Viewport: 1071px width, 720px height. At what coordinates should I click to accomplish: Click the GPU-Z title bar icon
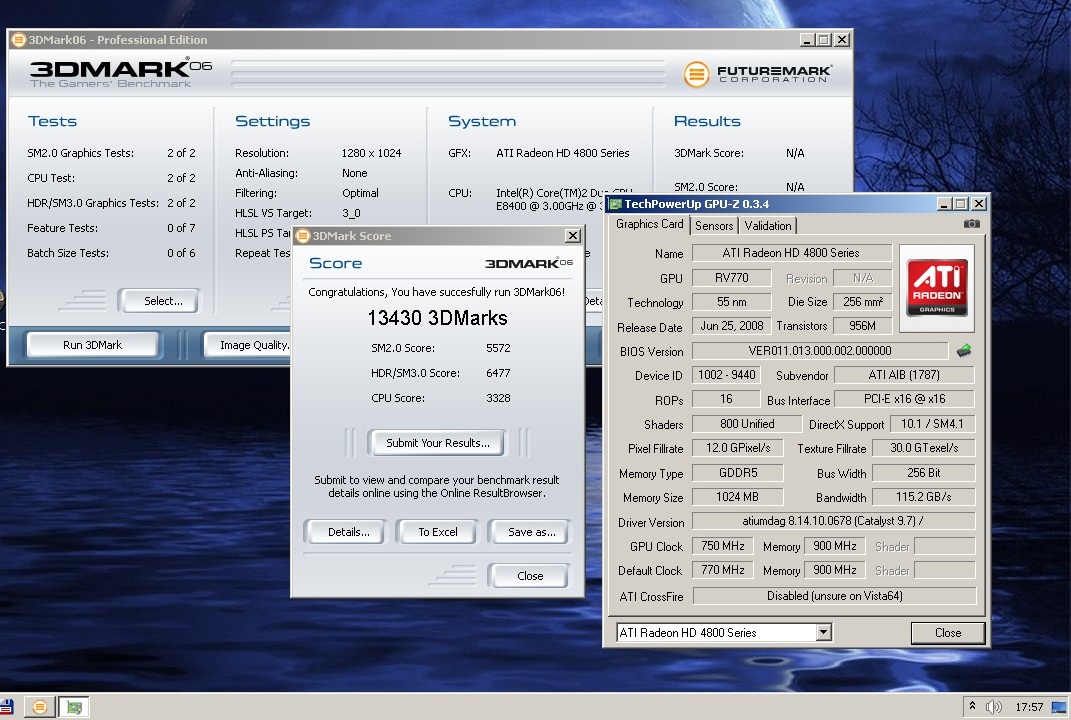tap(615, 204)
